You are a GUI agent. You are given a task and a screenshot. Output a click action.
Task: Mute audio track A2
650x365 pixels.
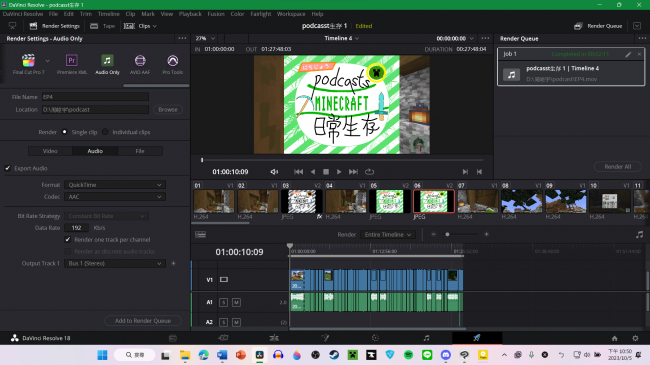236,322
